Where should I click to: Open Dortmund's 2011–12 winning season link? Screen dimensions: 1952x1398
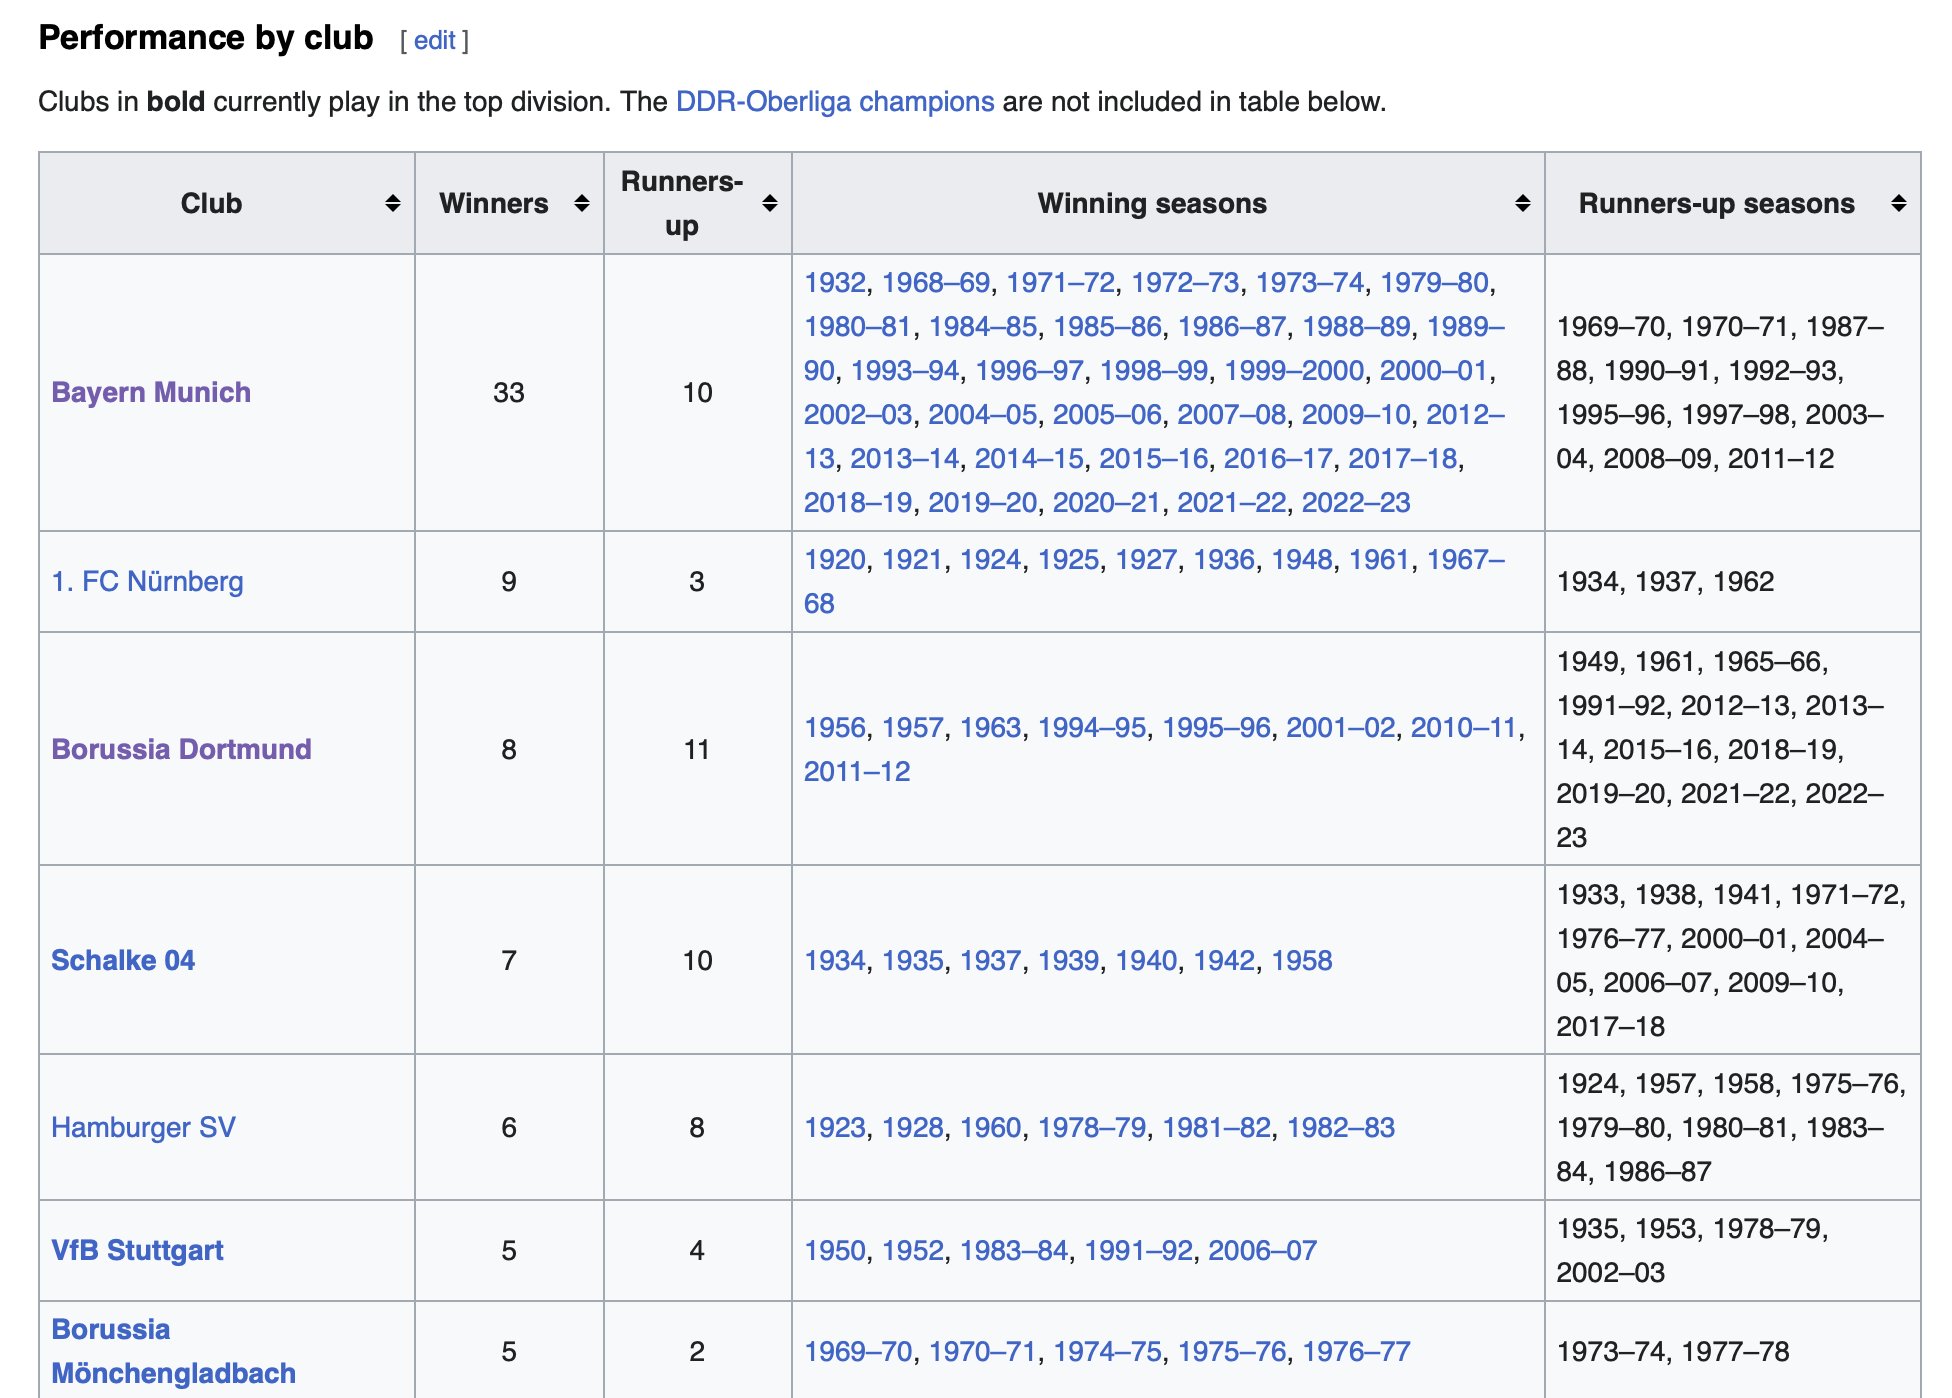point(857,771)
